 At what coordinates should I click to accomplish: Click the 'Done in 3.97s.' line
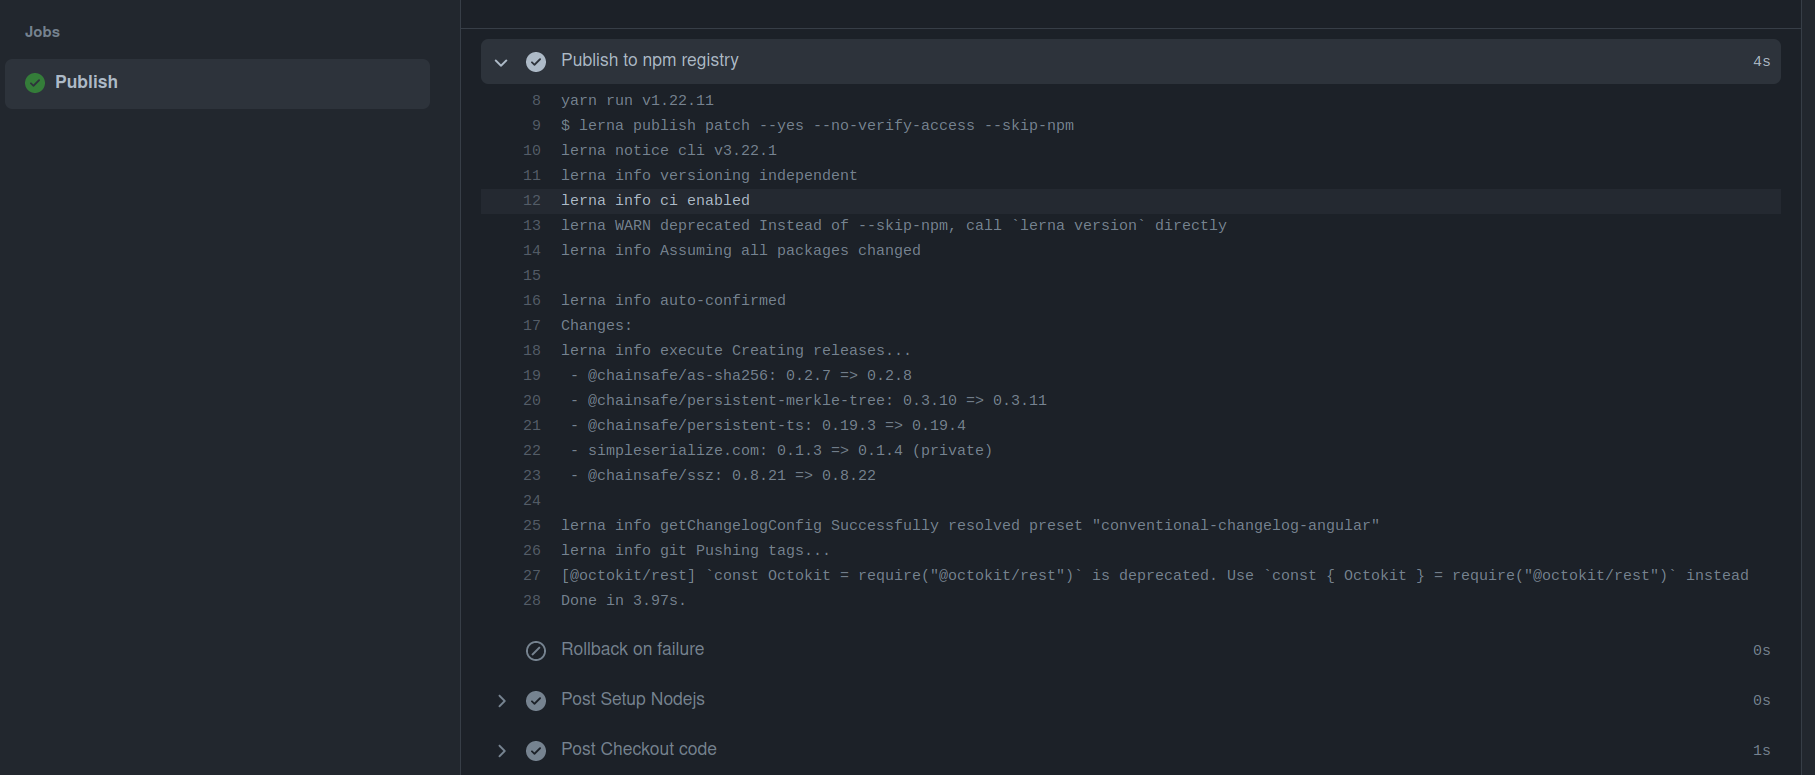tap(623, 601)
